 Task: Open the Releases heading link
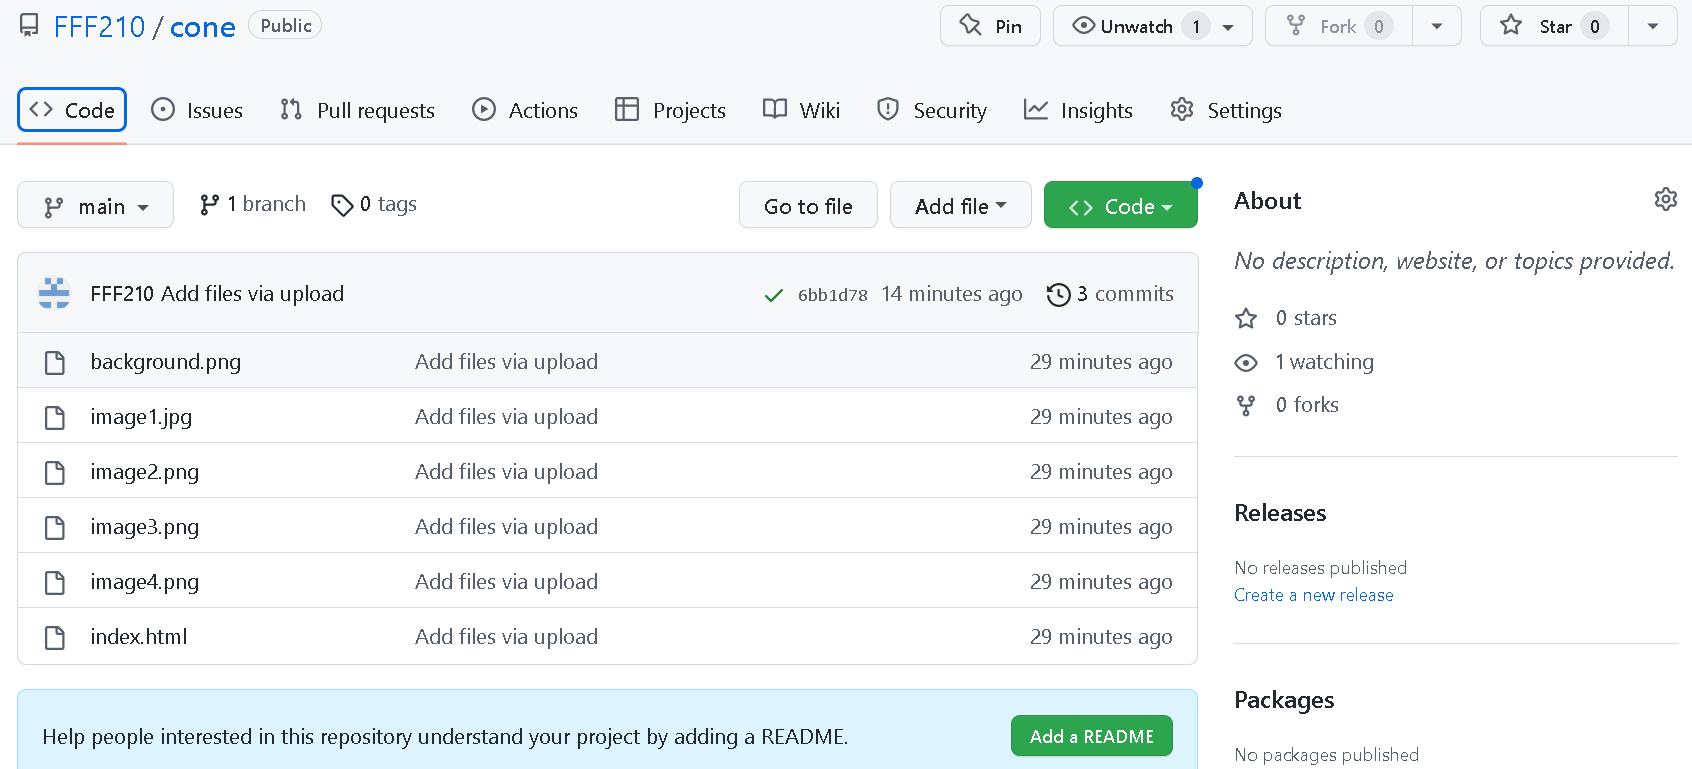[1280, 513]
